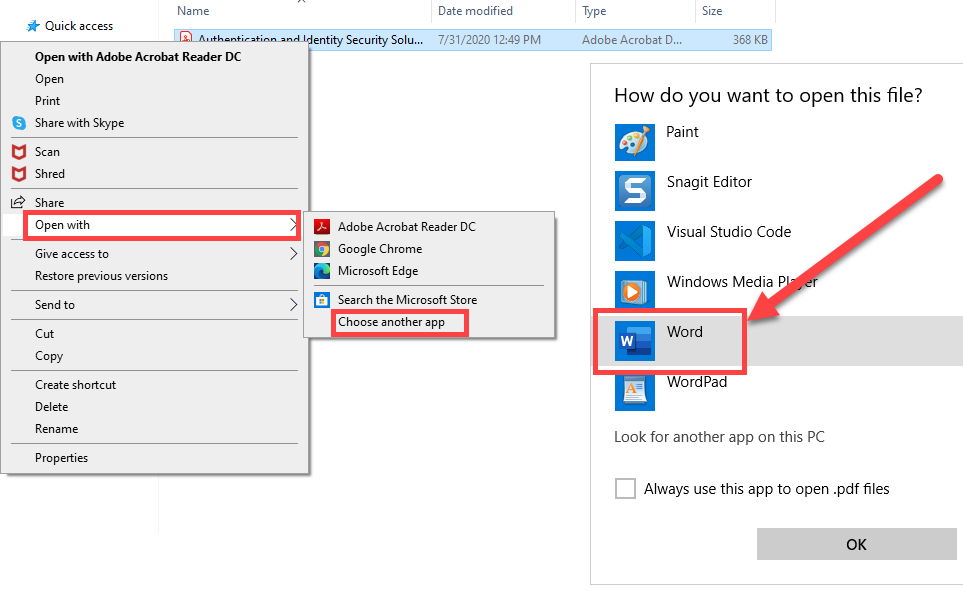Choose Delete from the context menu

click(x=52, y=407)
